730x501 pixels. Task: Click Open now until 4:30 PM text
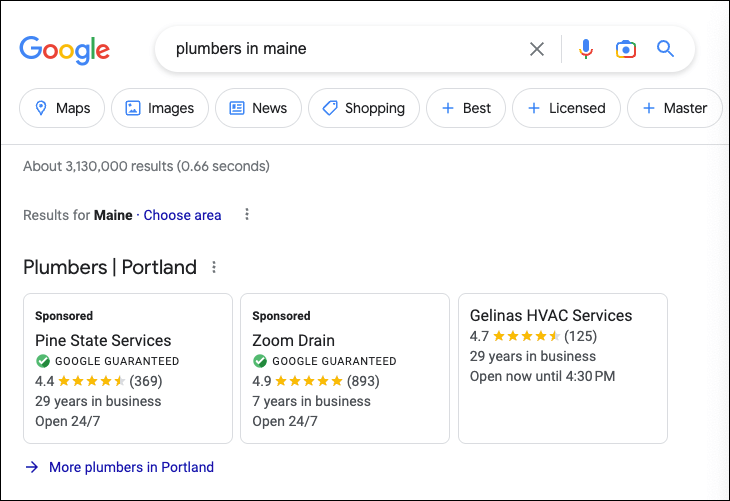pyautogui.click(x=542, y=376)
